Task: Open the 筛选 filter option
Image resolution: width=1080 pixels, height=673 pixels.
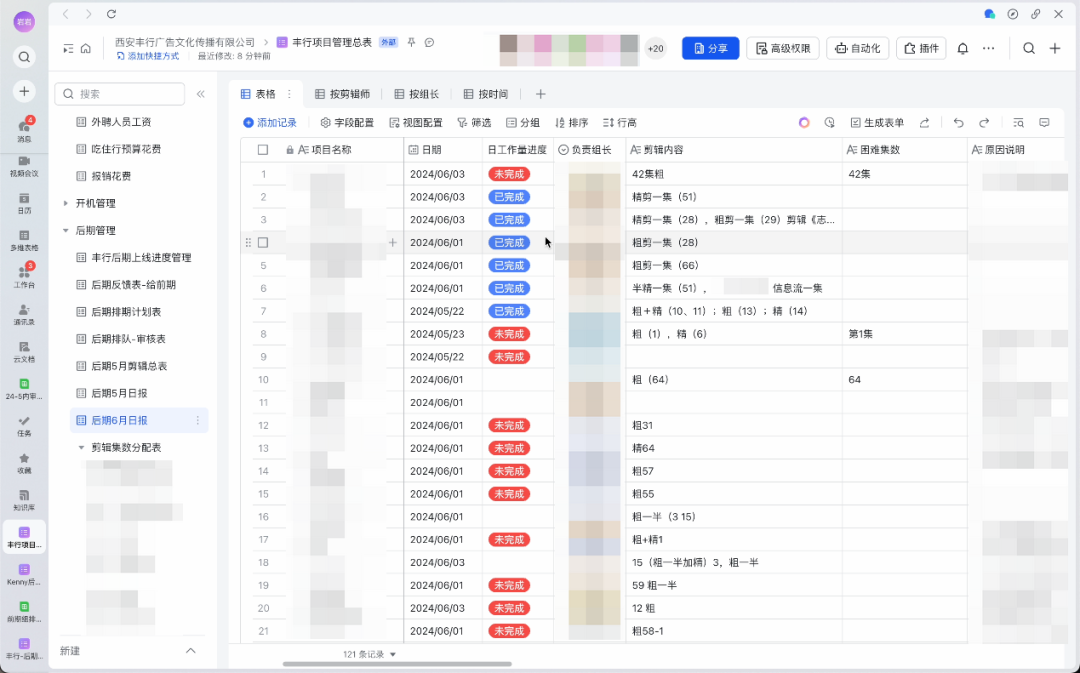Action: click(474, 123)
